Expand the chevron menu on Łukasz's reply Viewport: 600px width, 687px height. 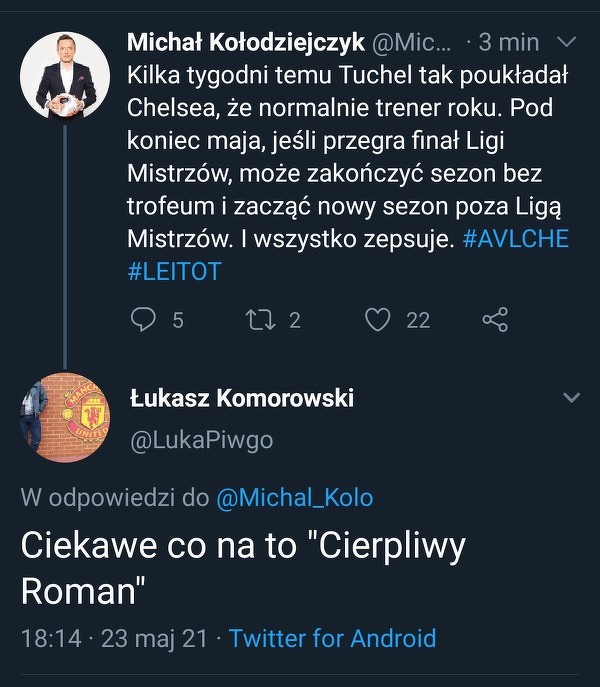click(x=572, y=397)
